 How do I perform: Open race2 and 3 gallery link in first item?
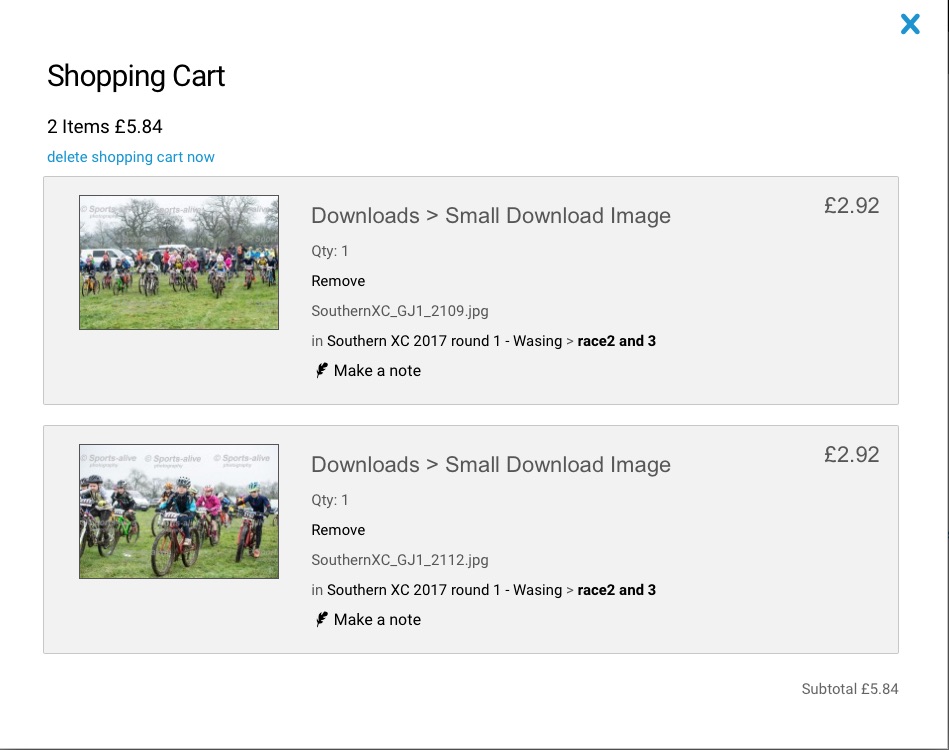pos(616,341)
